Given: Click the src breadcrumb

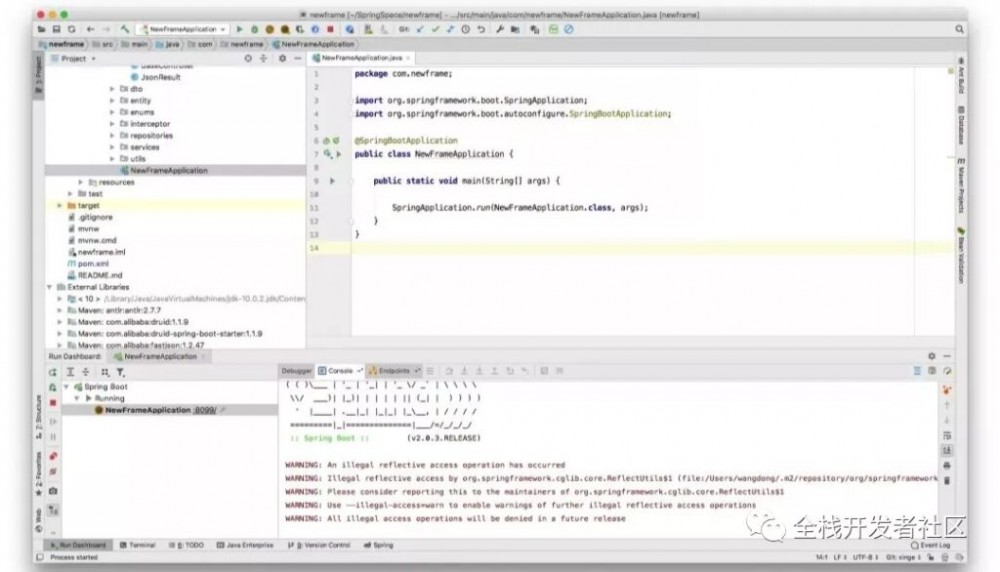Looking at the screenshot, I should 103,45.
